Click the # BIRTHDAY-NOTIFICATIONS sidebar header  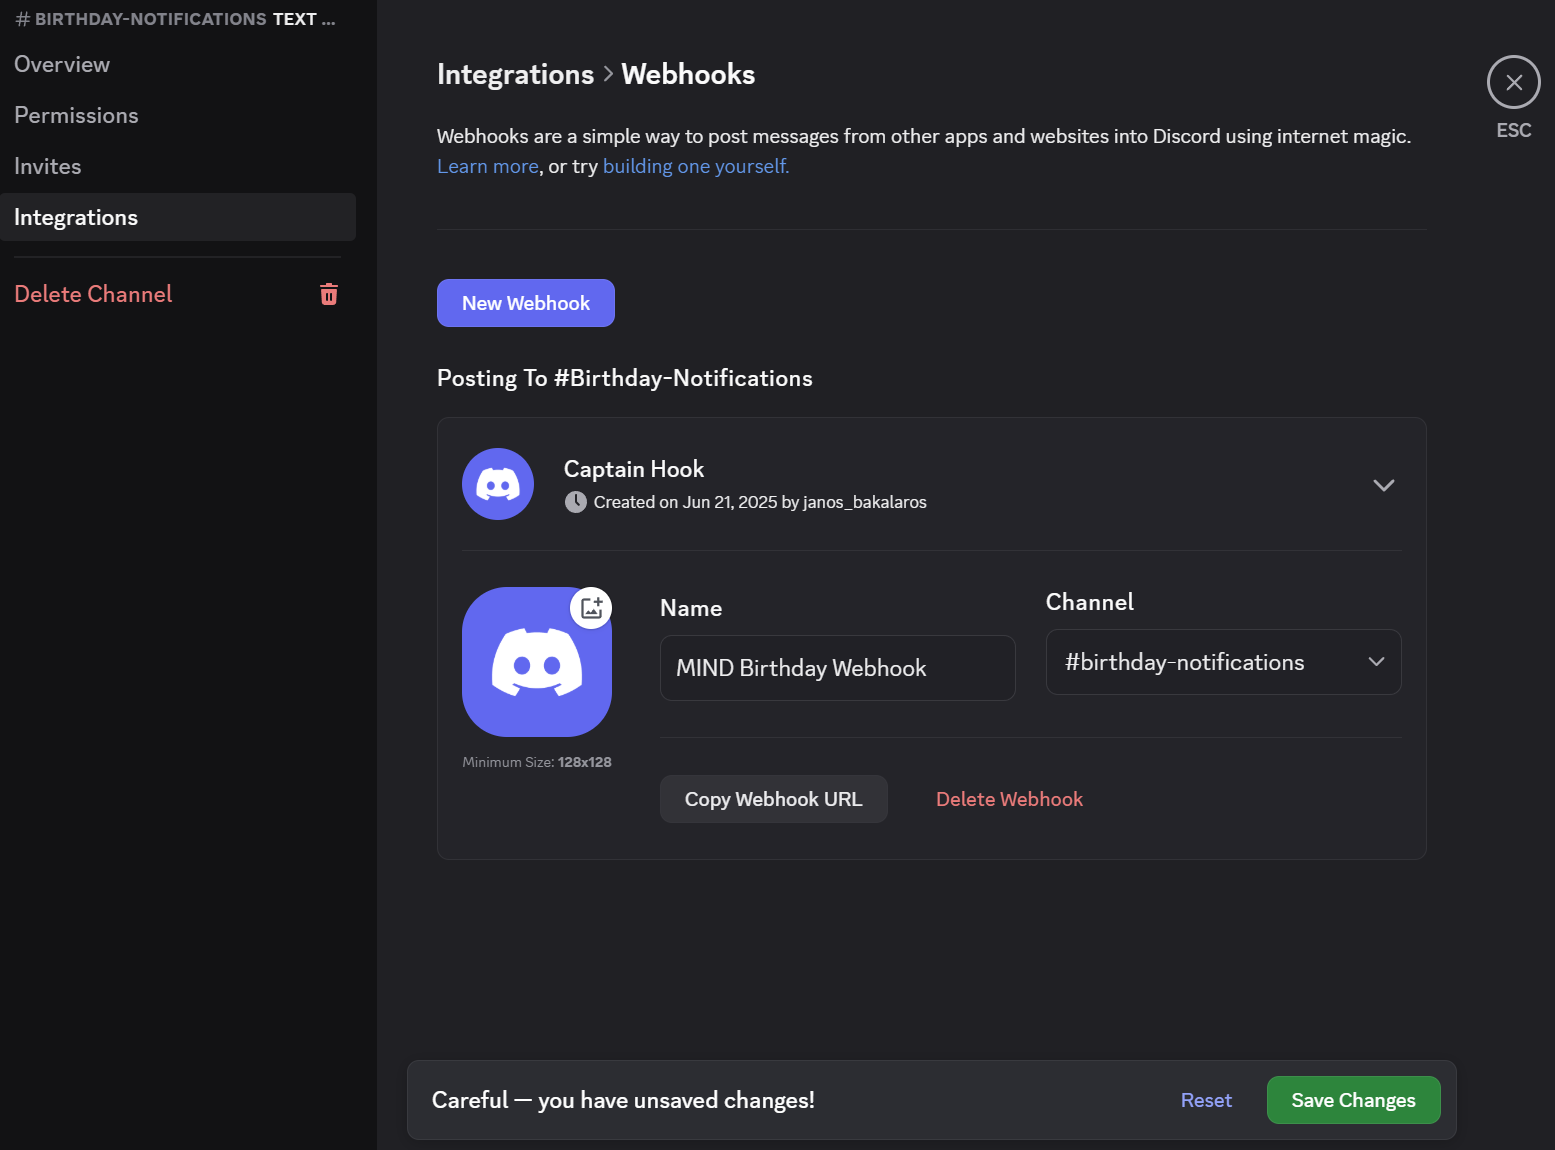pyautogui.click(x=176, y=19)
